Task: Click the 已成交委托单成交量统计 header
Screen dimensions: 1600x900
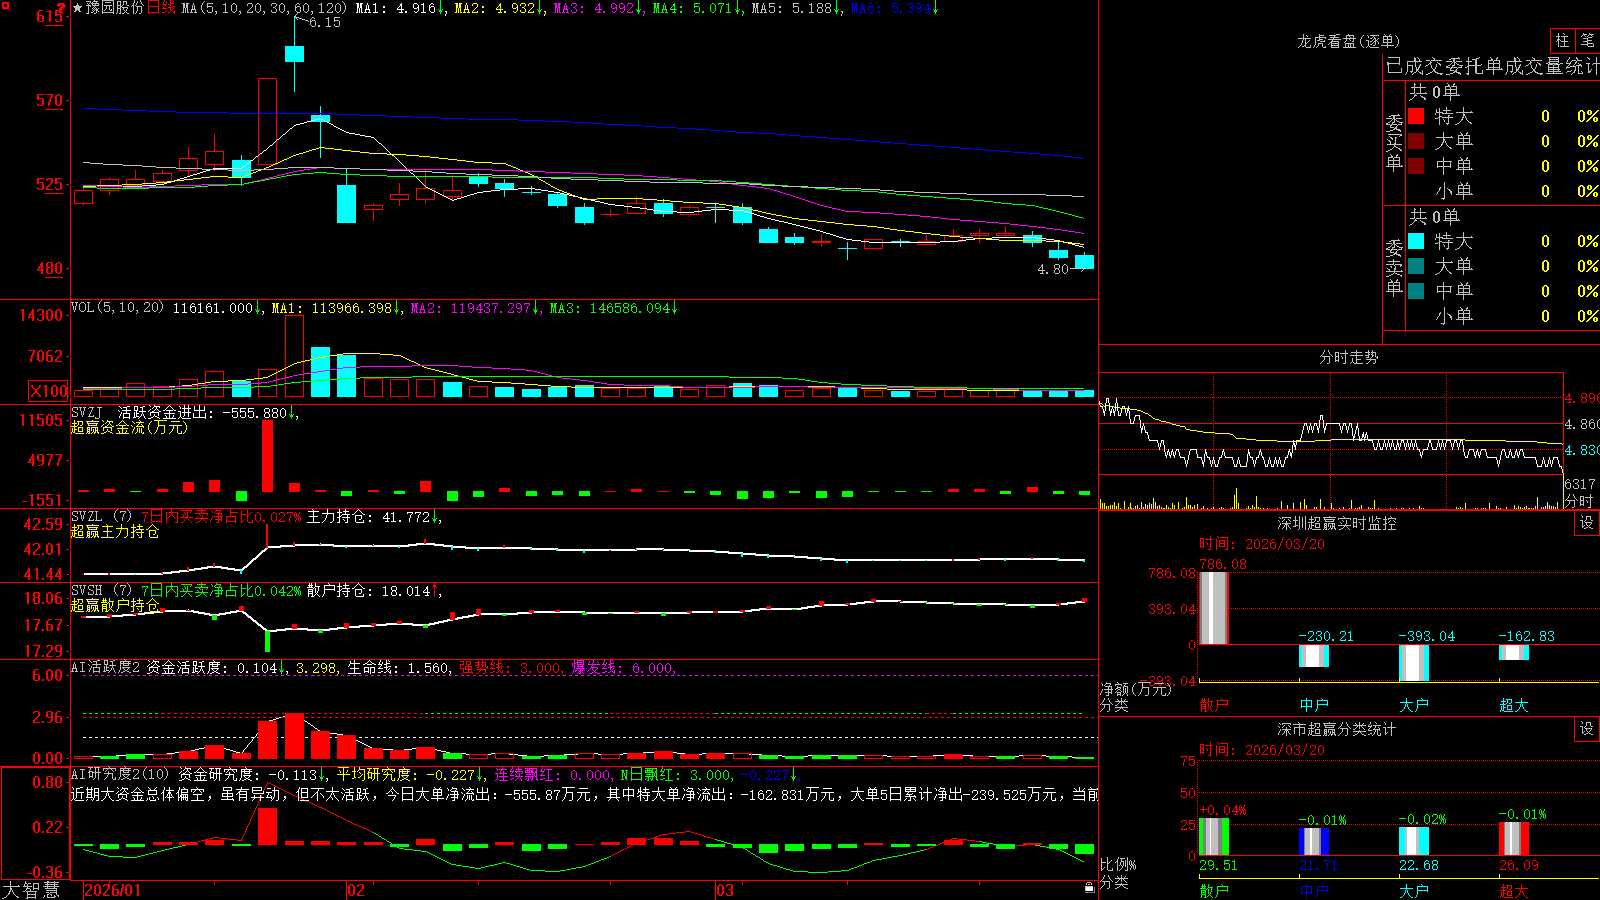Action: coord(1492,66)
